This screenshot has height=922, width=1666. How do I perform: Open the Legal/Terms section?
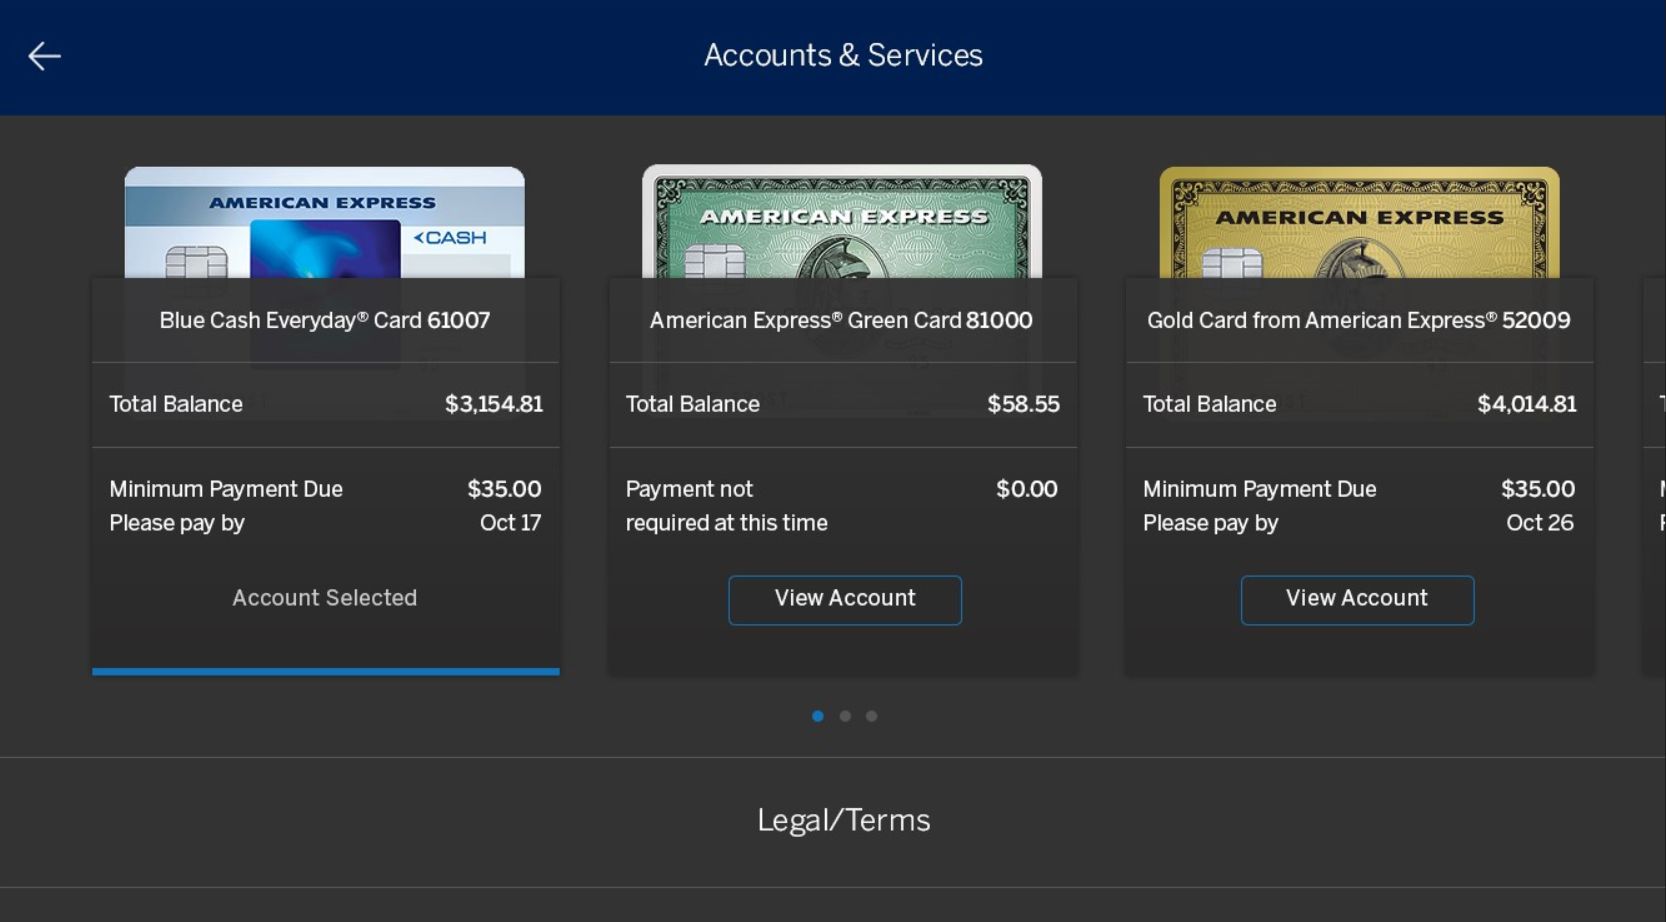pyautogui.click(x=843, y=821)
